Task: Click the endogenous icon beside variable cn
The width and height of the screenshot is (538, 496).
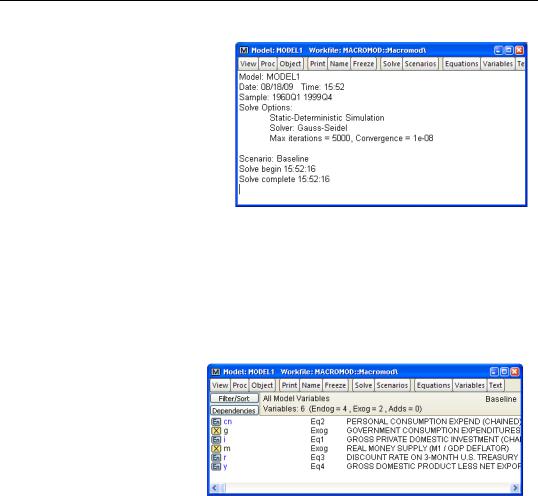Action: tap(216, 422)
